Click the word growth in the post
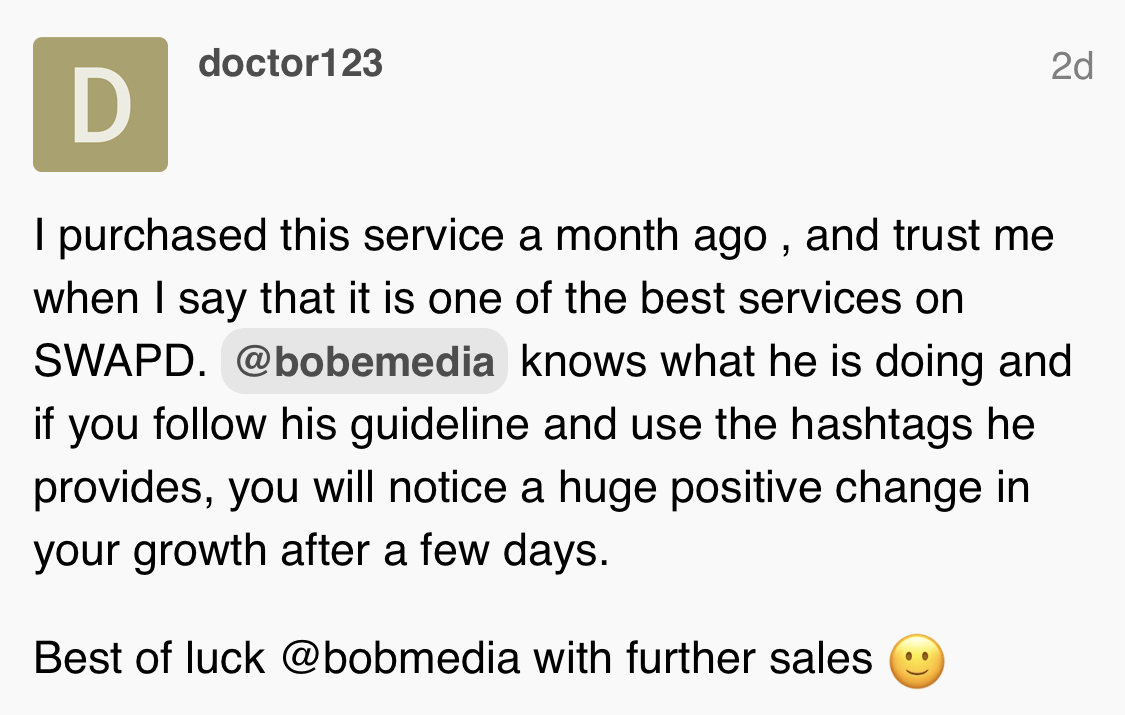Screen dimensions: 1125x715 coord(200,550)
